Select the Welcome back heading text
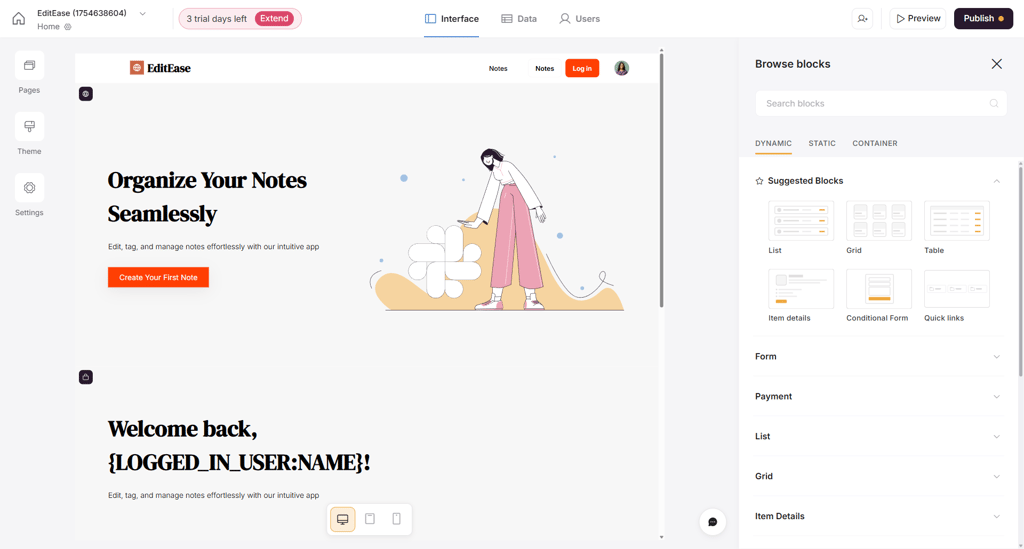 pyautogui.click(x=239, y=446)
